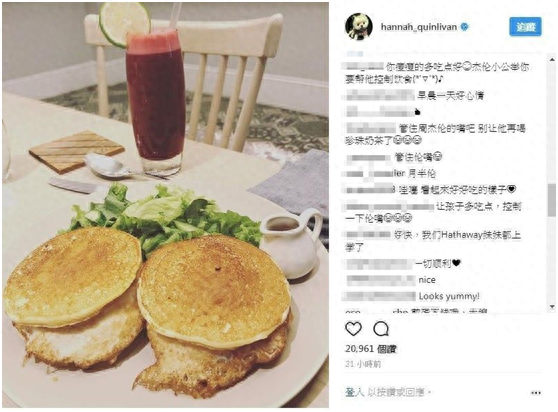This screenshot has width=558, height=412.
Task: Click the blurred username beside 'nice' comment
Action: point(381,280)
